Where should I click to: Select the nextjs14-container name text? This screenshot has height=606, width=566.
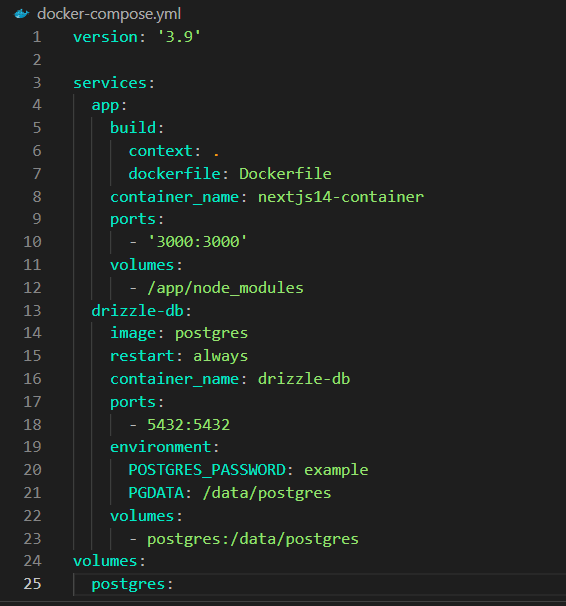341,197
